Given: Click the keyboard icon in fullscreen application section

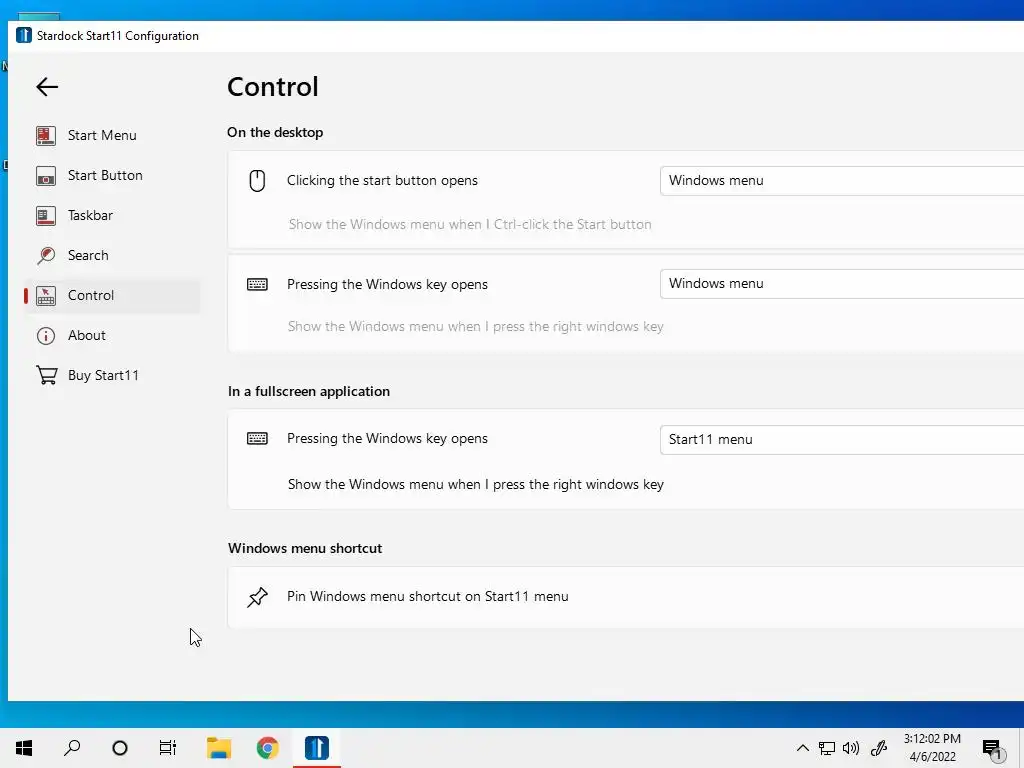Looking at the screenshot, I should (x=257, y=438).
